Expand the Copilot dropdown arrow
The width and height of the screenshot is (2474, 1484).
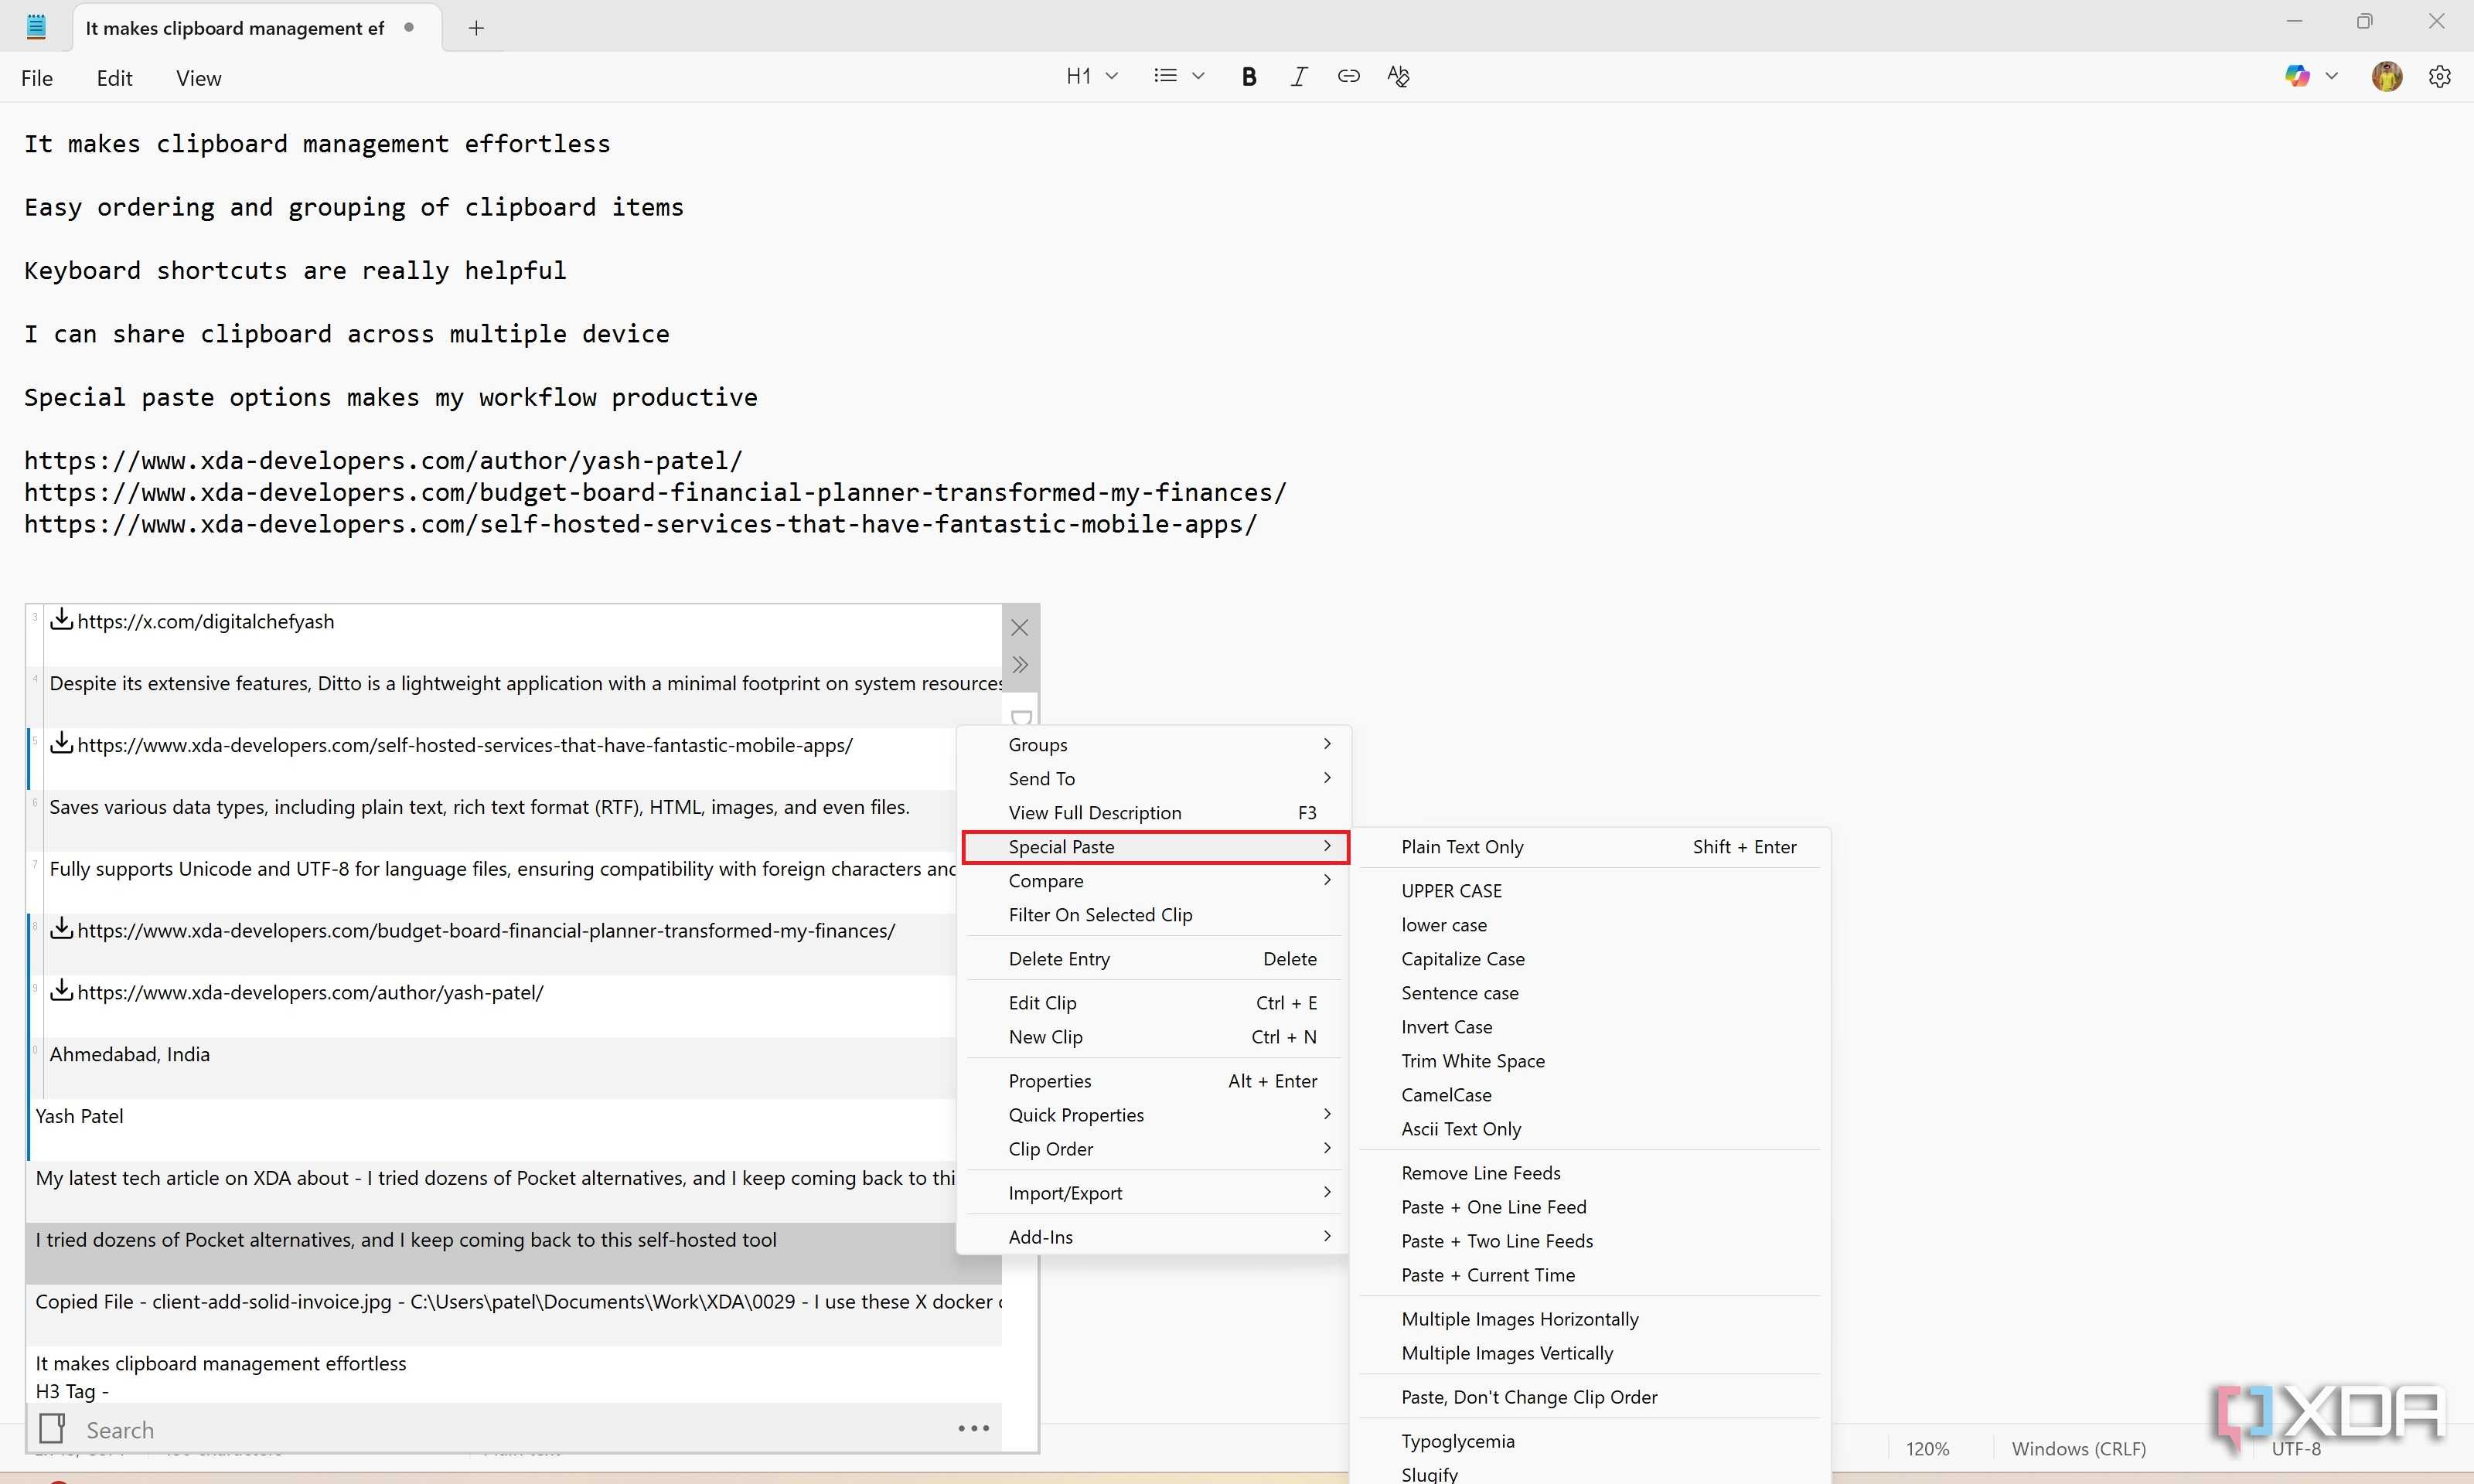pyautogui.click(x=2331, y=77)
